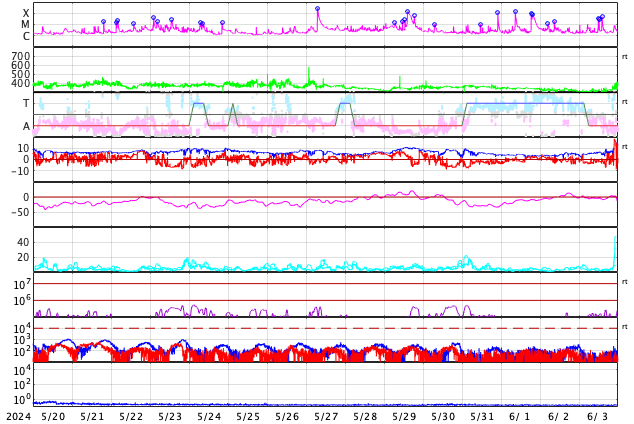Viewport: 634px width, 424px height.
Task: Click the 5/26 date label
Action: [287, 416]
